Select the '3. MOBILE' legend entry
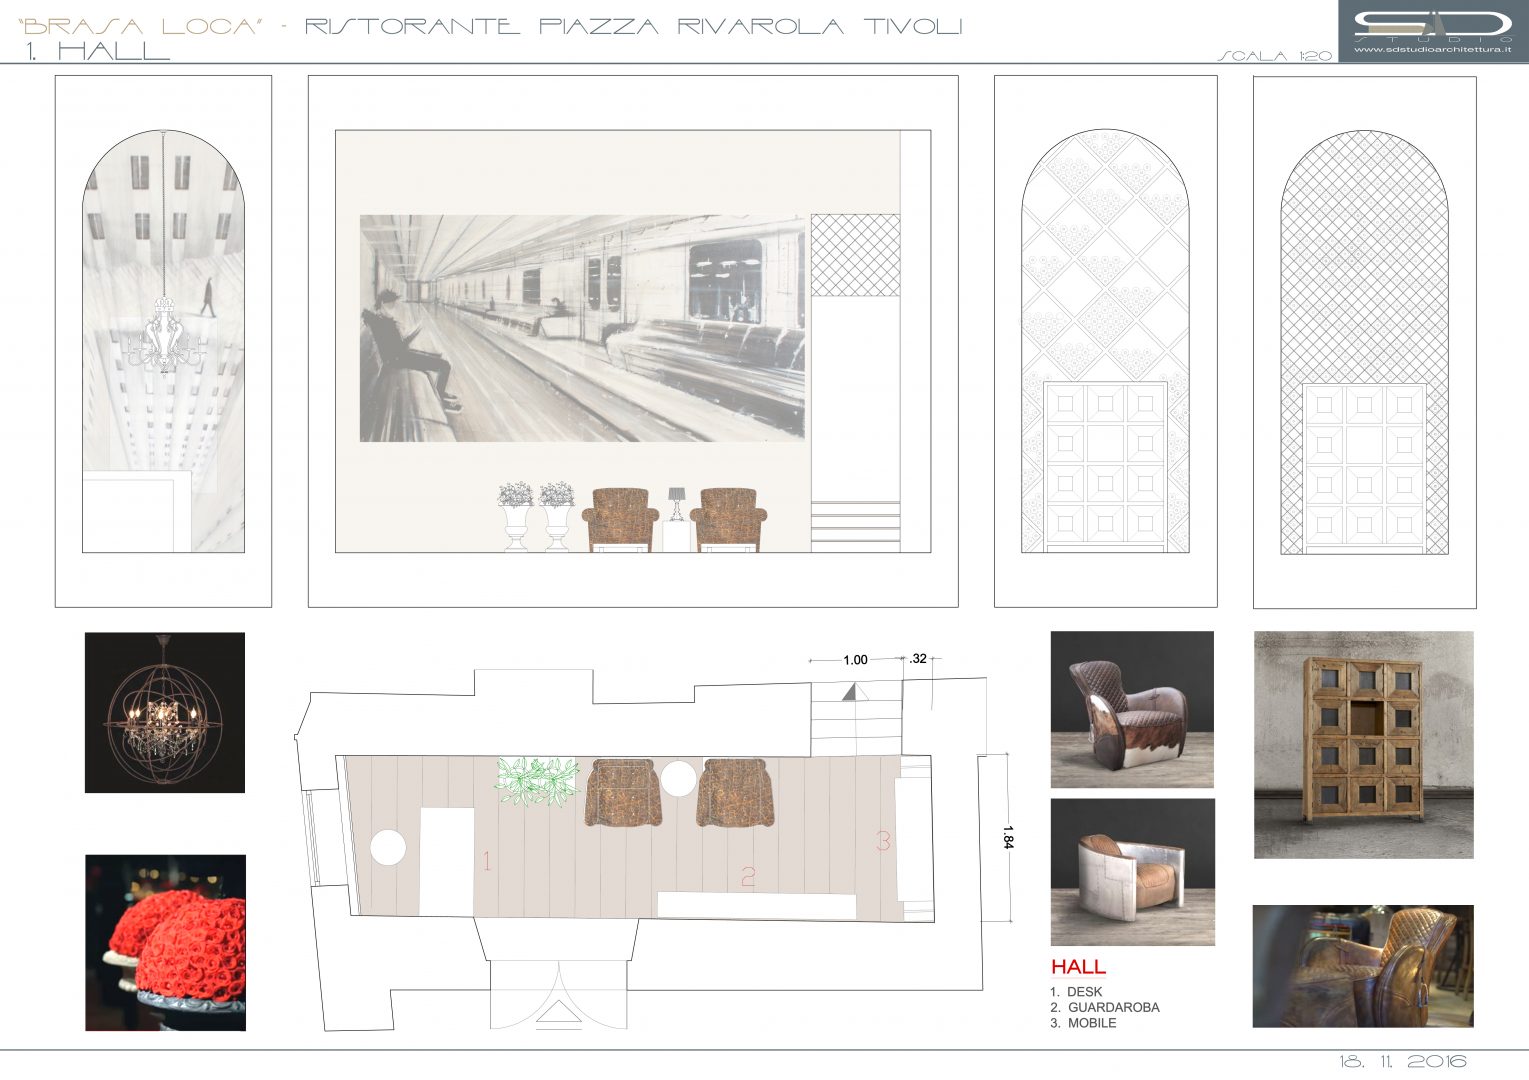 1083,1023
